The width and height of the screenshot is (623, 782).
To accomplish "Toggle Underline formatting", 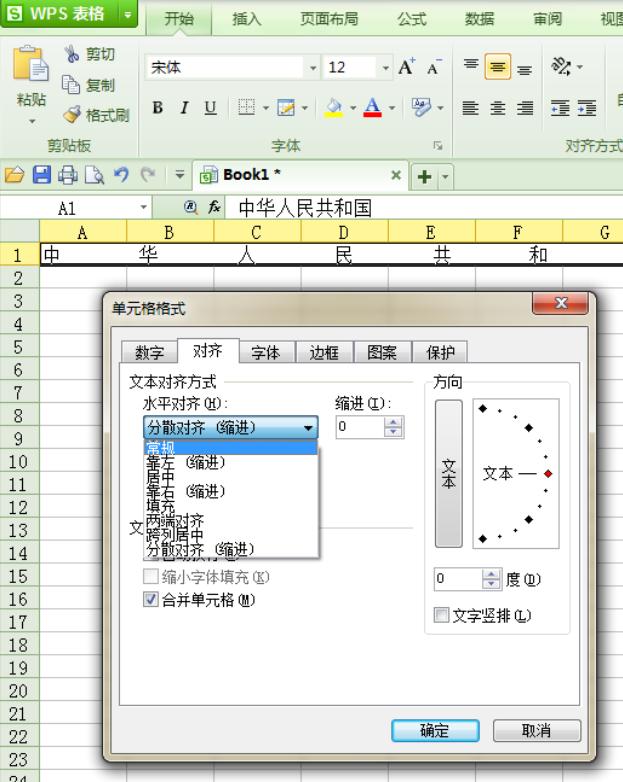I will coord(210,107).
